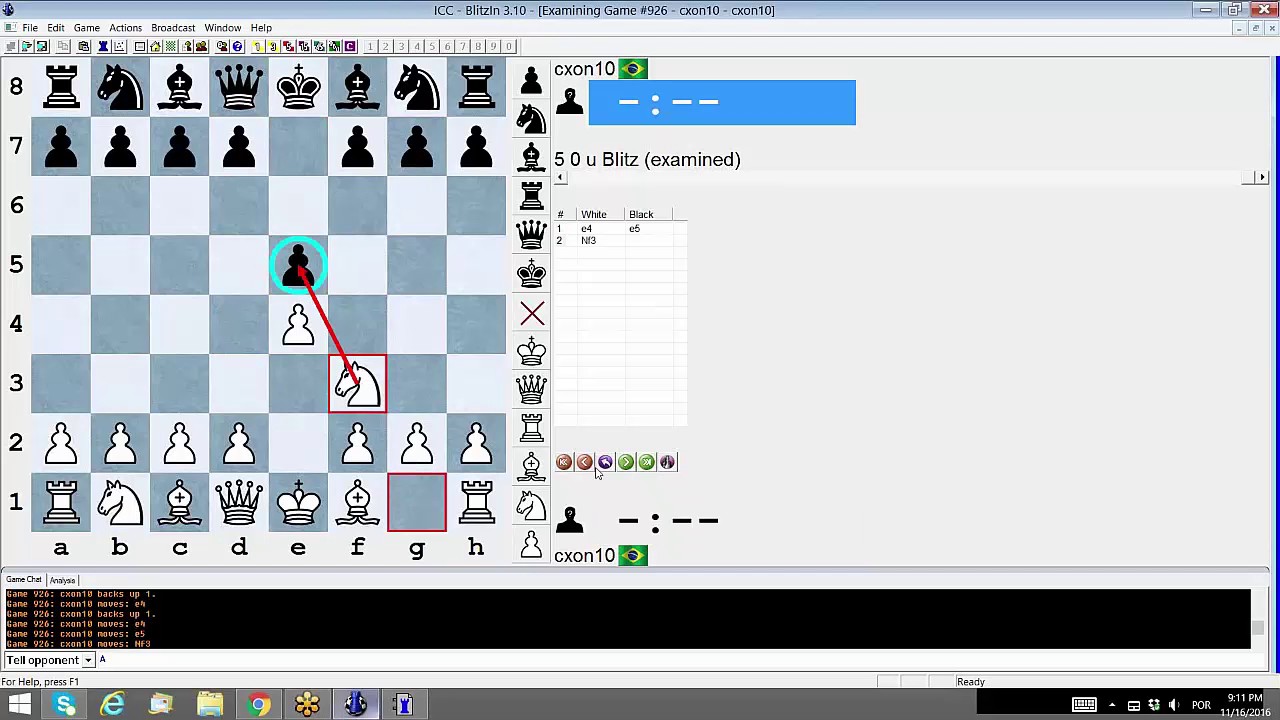Open the File menu
Screen dimensions: 1280x720
[30, 28]
